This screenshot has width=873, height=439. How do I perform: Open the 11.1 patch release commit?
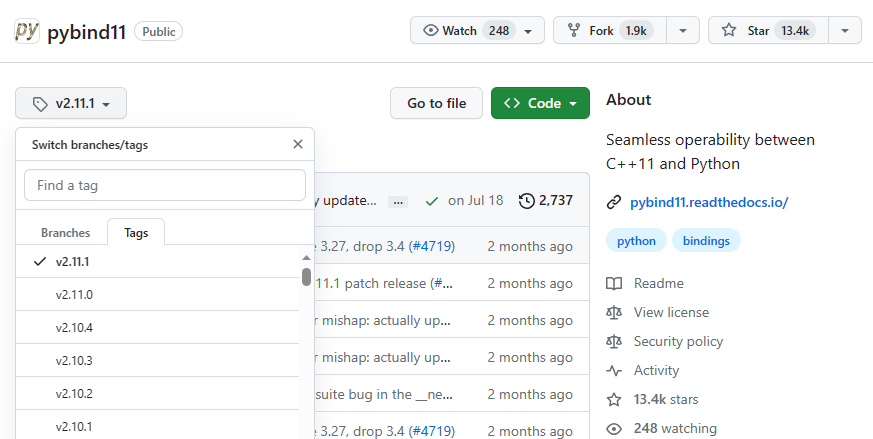(x=384, y=283)
